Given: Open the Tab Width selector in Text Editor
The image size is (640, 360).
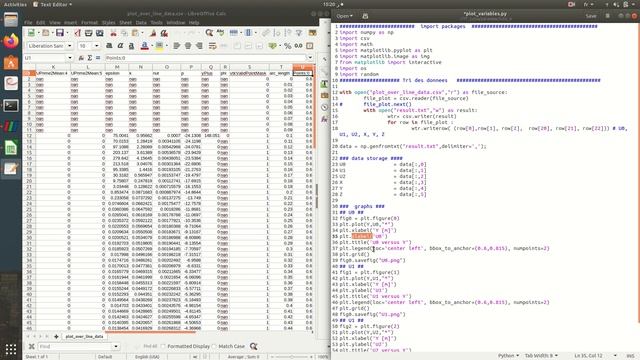Looking at the screenshot, I should point(541,356).
